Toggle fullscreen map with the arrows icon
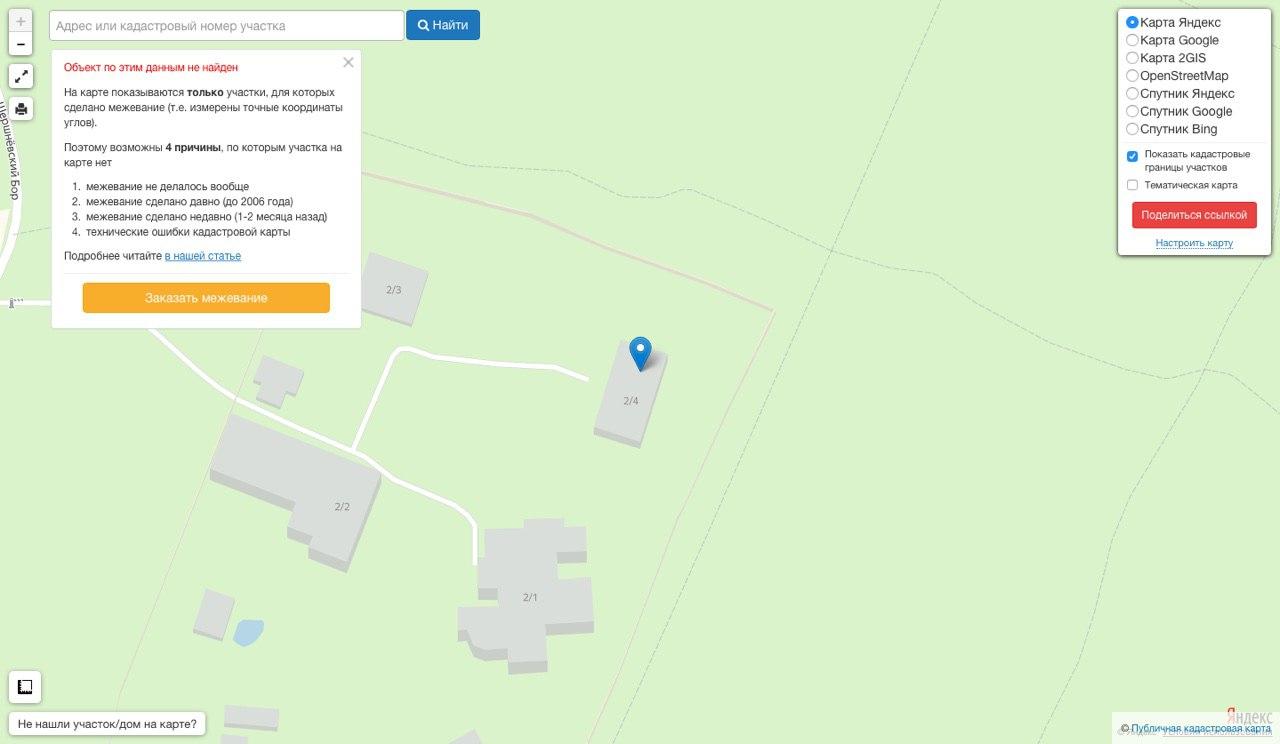1280x744 pixels. 21,76
